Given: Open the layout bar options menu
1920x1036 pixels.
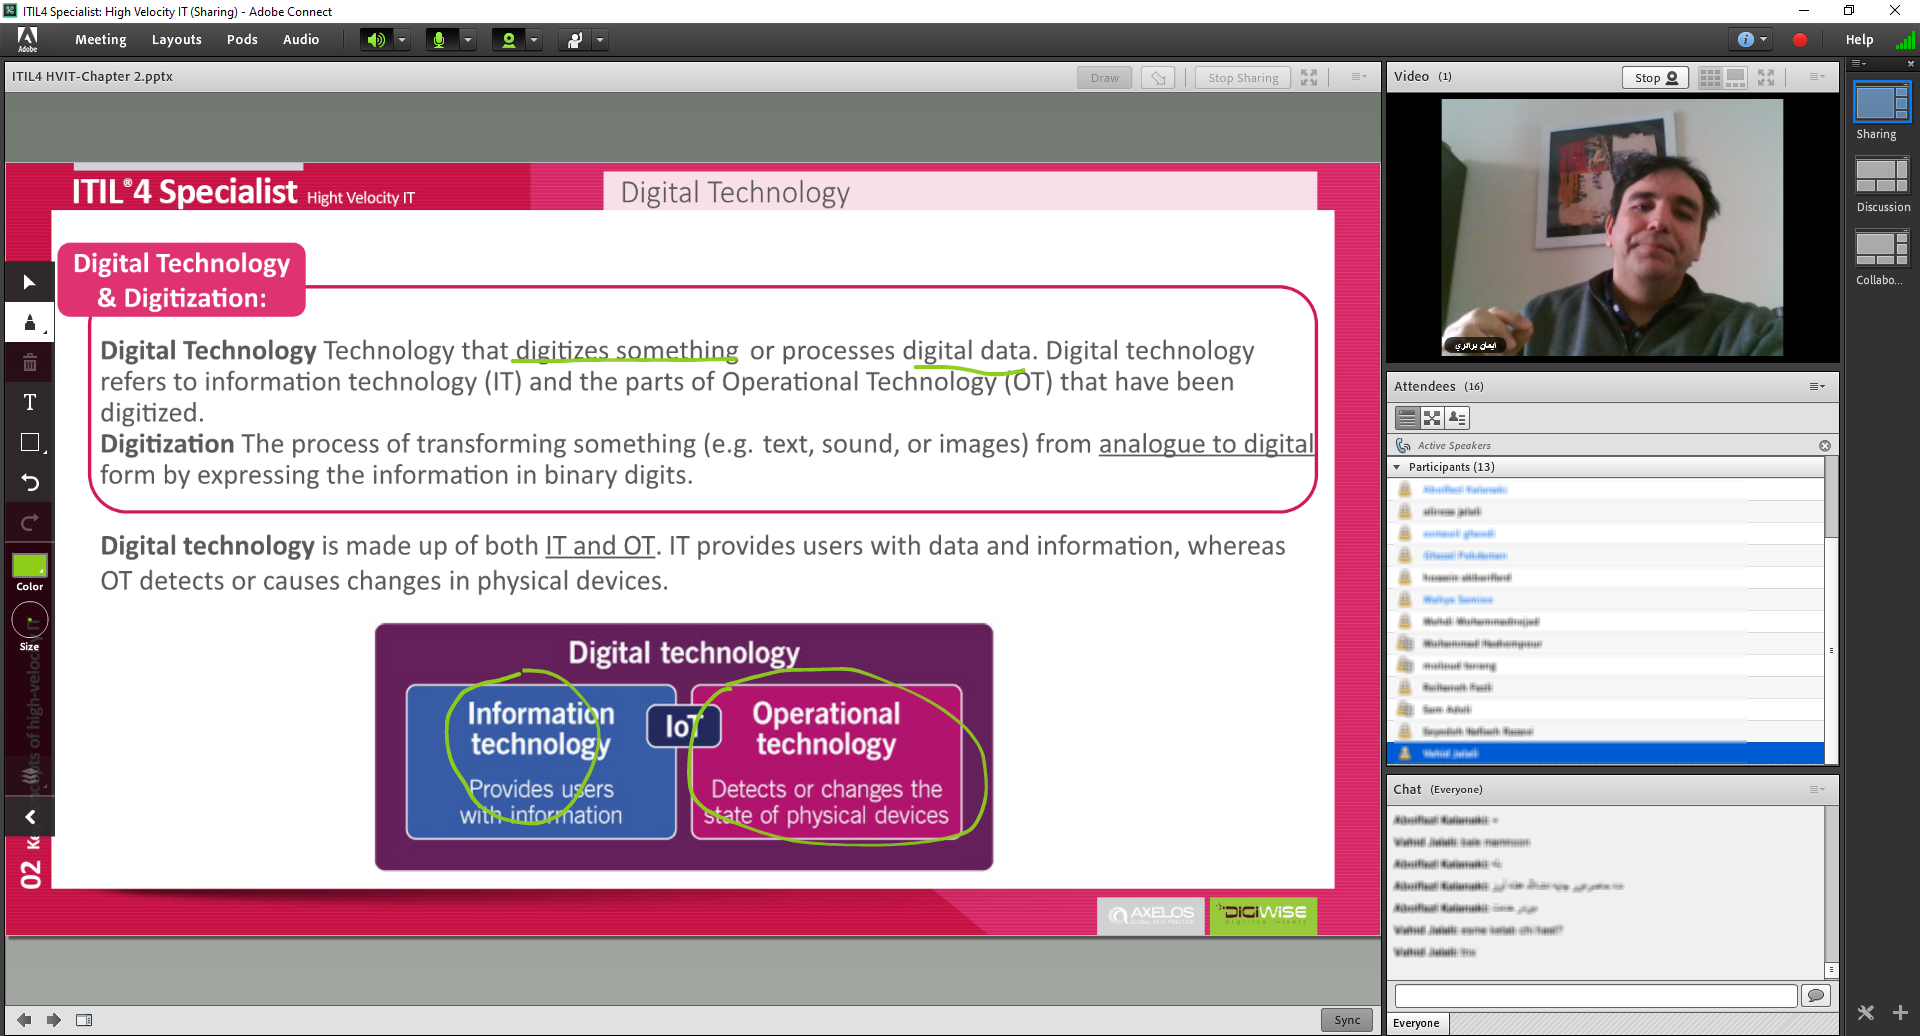Looking at the screenshot, I should 1859,64.
